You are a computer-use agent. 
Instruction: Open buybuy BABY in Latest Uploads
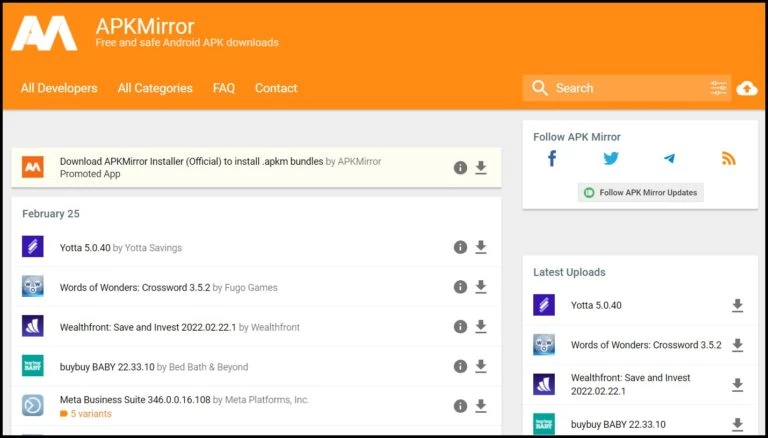tap(618, 424)
